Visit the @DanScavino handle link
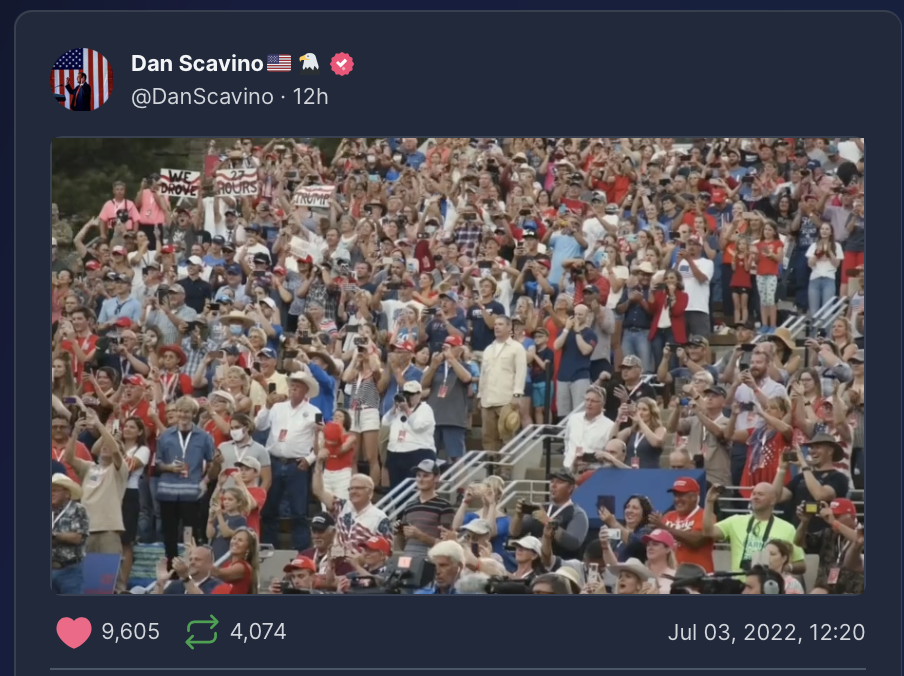Image resolution: width=904 pixels, height=676 pixels. (202, 97)
